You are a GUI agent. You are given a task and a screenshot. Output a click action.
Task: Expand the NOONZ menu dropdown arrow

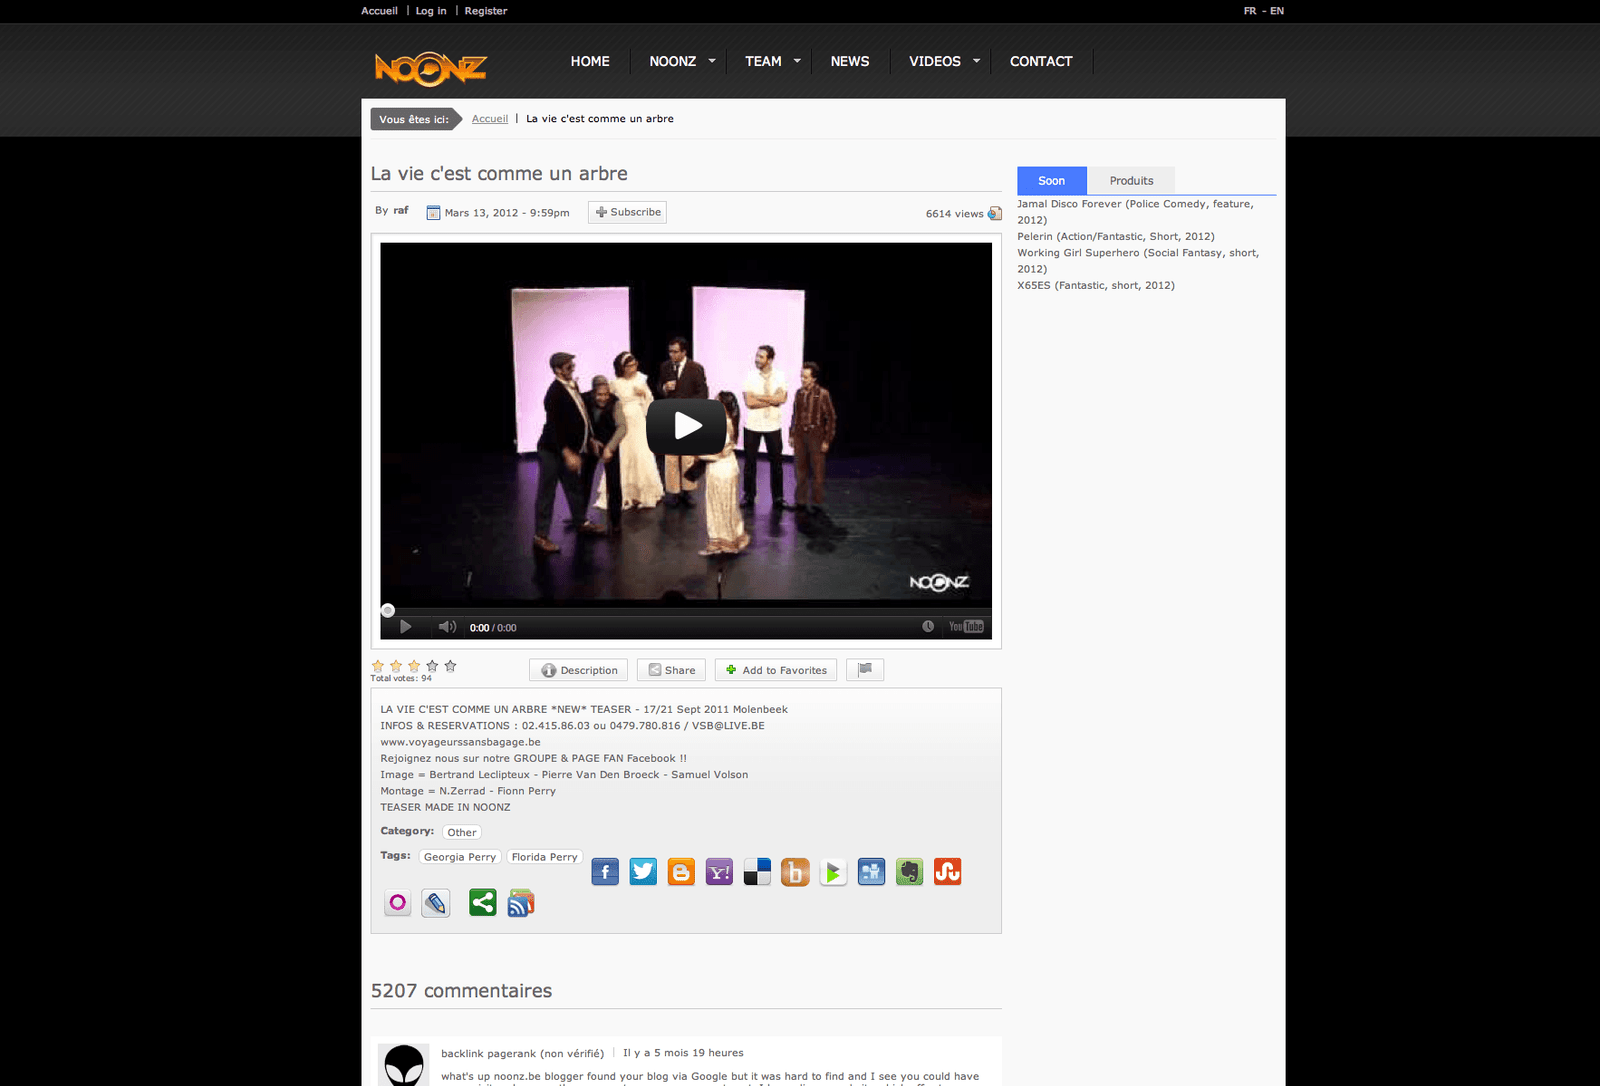(x=712, y=61)
